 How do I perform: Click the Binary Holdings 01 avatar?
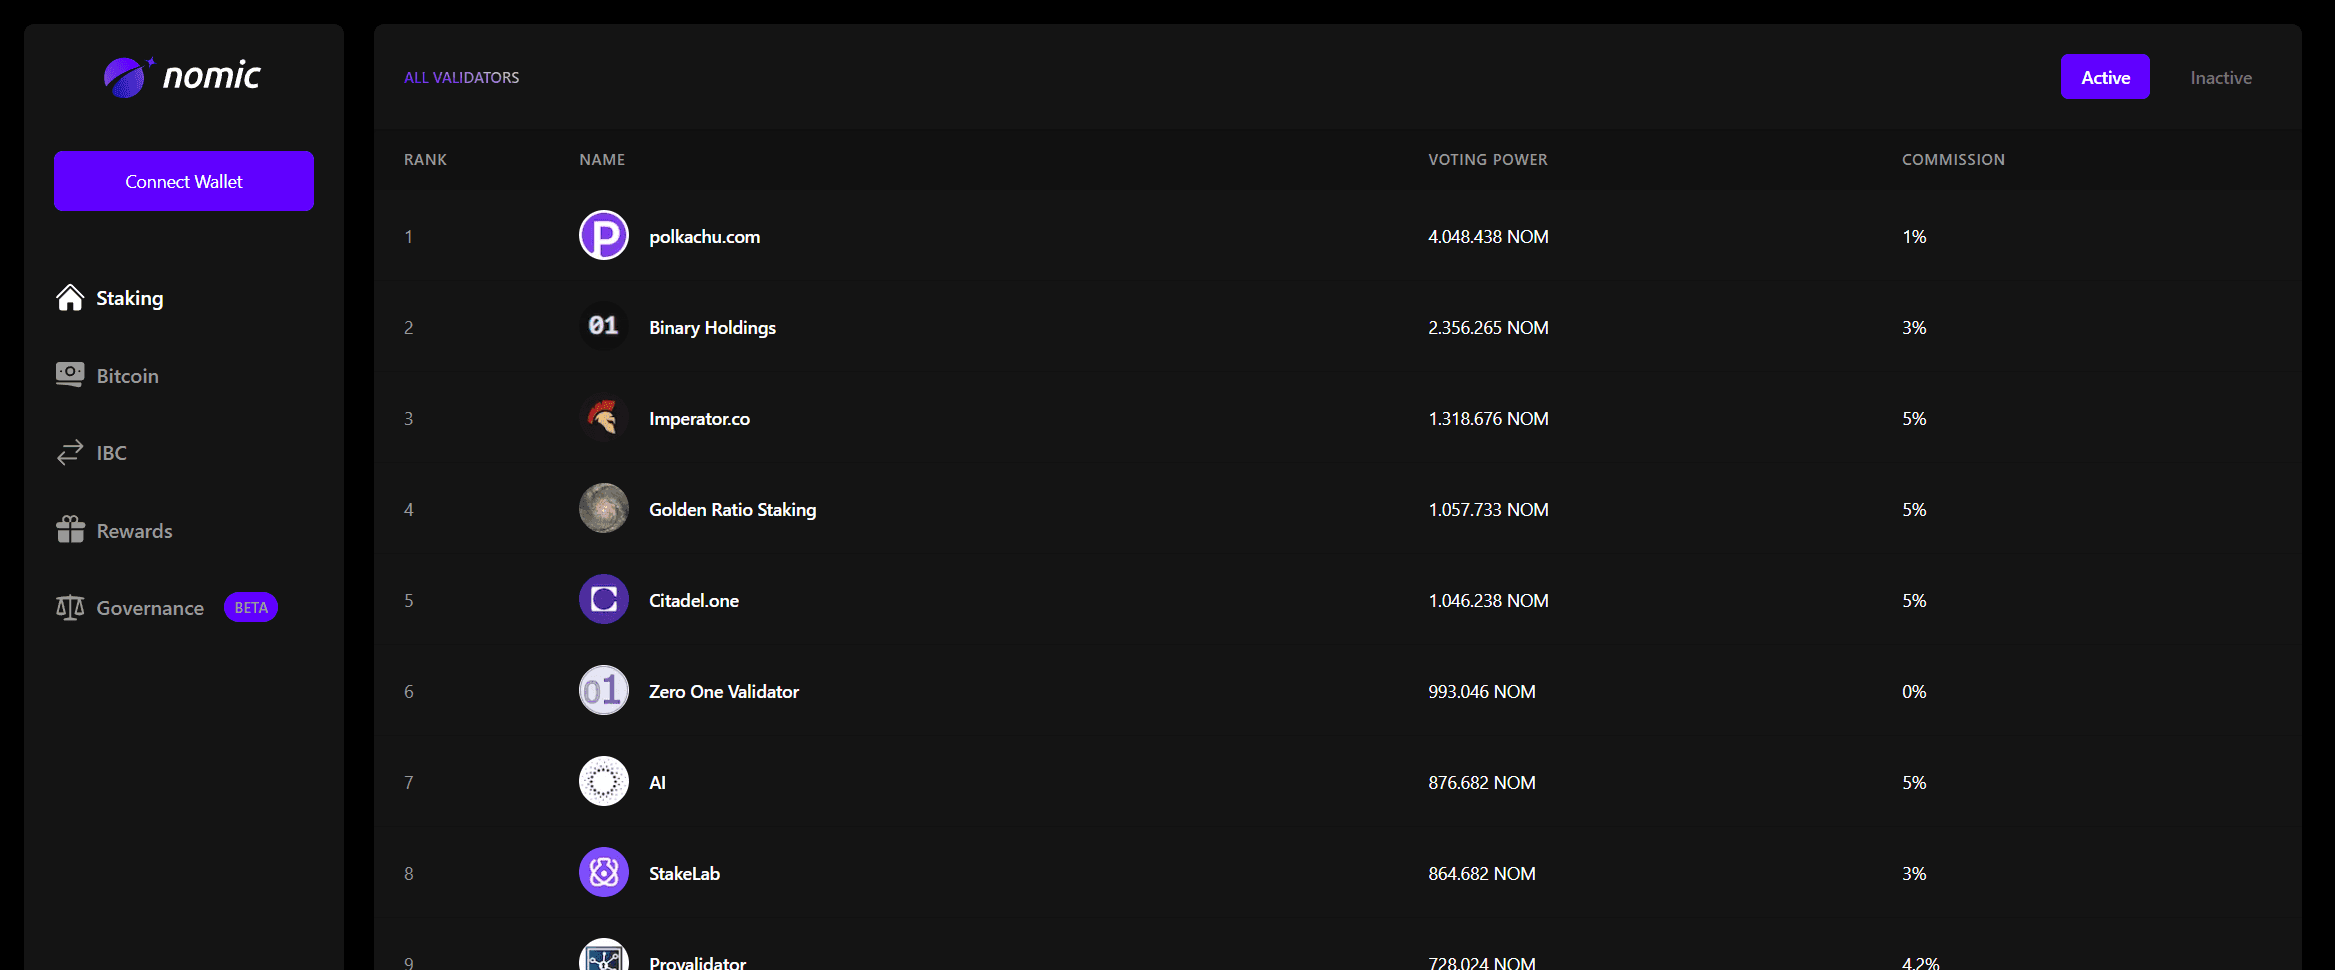tap(604, 327)
